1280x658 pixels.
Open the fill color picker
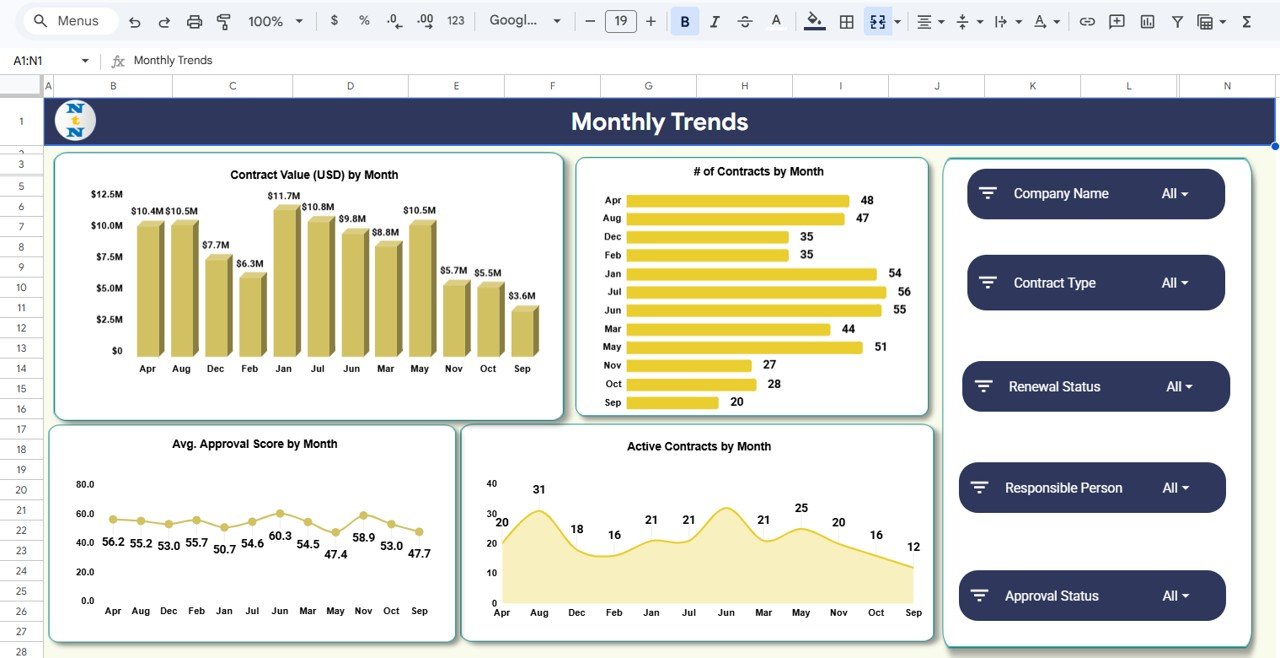coord(814,20)
